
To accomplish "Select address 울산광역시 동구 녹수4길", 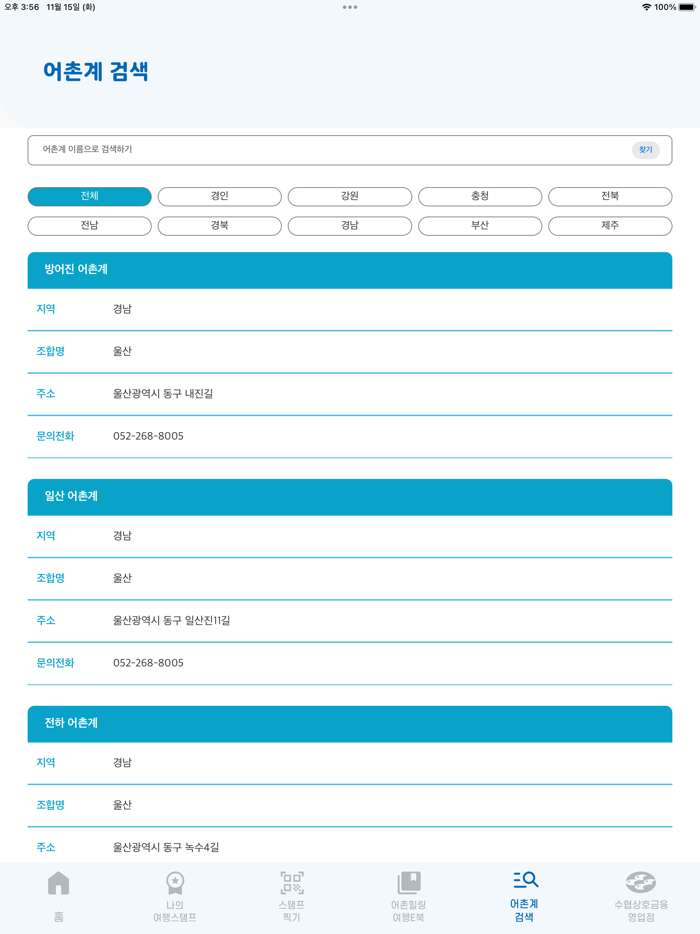I will coord(166,847).
